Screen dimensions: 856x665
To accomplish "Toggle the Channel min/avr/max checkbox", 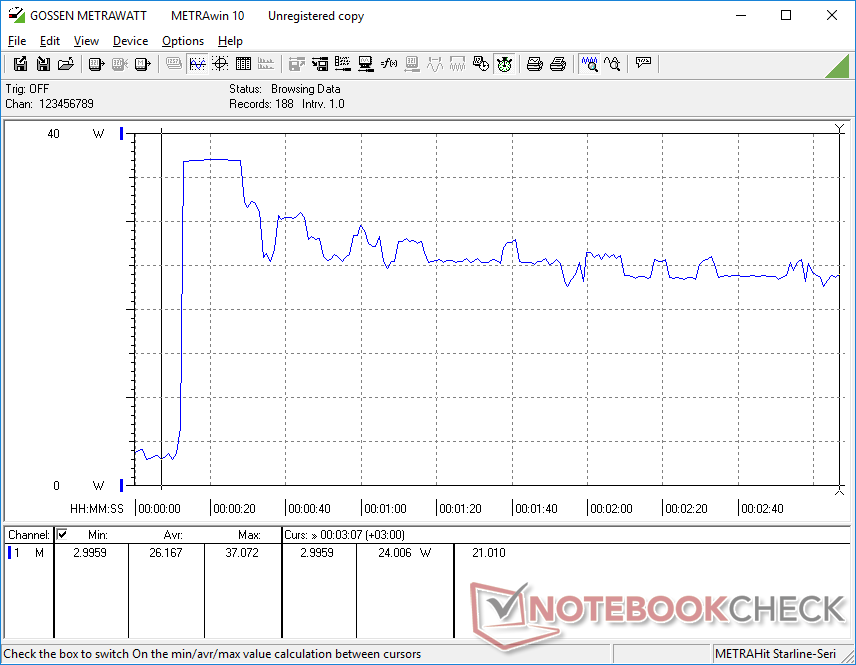I will 62,534.
